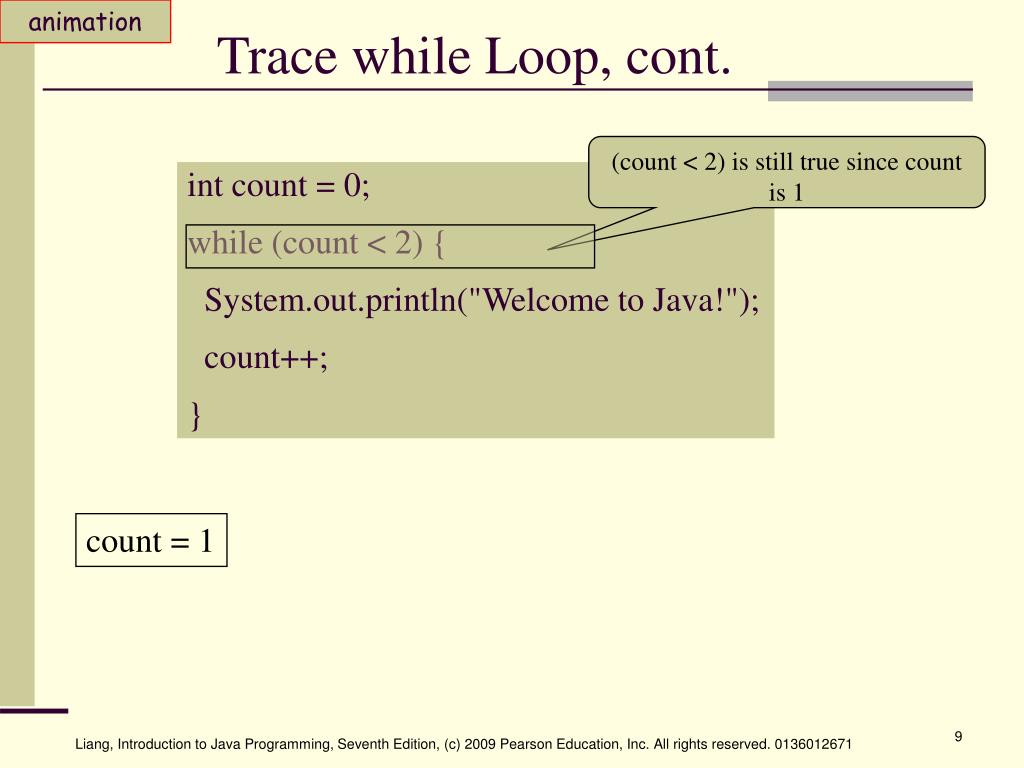
Task: Click the System.out.println "Welcome to Java!" line
Action: click(481, 301)
